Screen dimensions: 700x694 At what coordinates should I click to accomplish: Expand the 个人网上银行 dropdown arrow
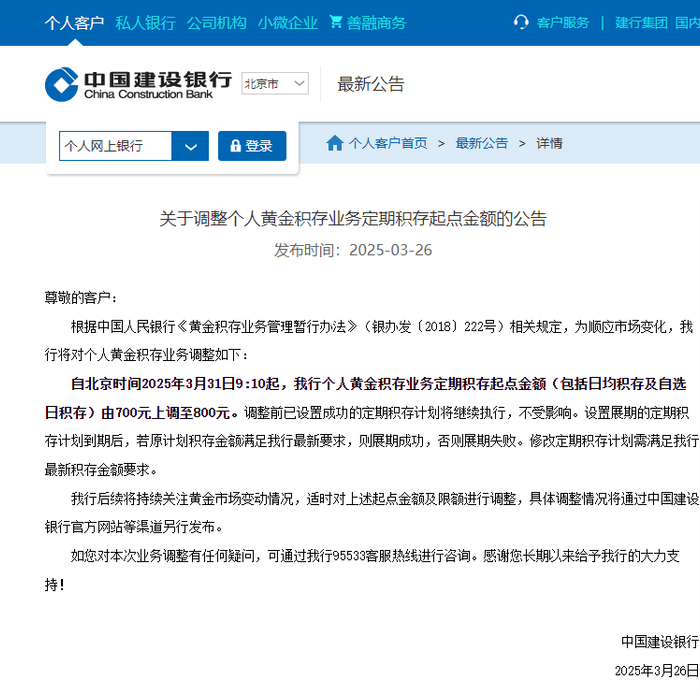click(191, 146)
